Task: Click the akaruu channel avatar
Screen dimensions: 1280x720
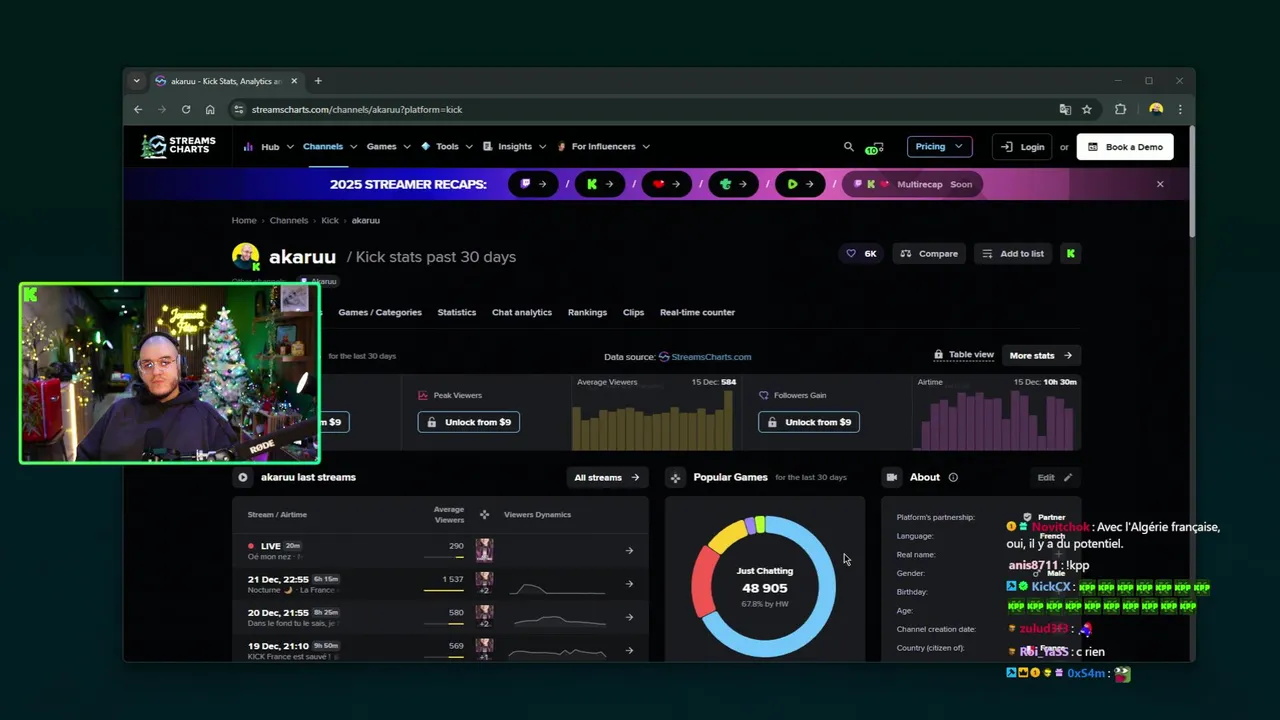Action: click(x=246, y=257)
